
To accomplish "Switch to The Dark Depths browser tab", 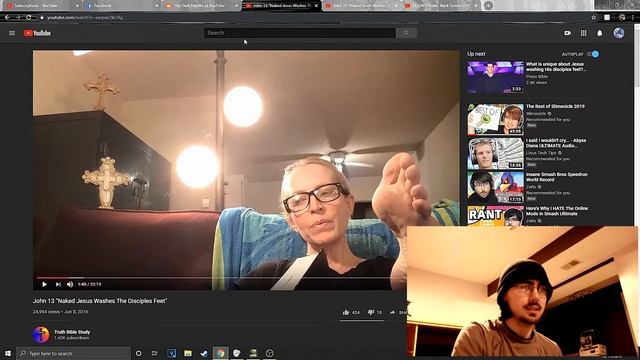I will click(x=202, y=6).
